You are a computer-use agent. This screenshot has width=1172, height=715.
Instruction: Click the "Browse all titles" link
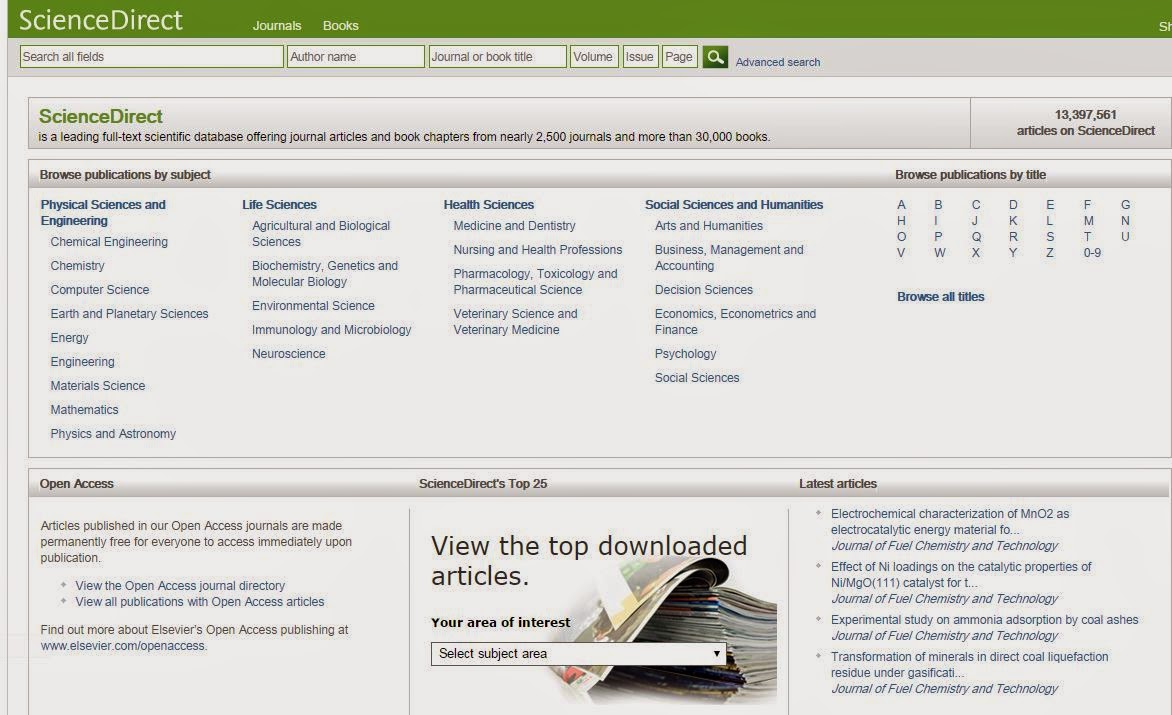[x=939, y=296]
